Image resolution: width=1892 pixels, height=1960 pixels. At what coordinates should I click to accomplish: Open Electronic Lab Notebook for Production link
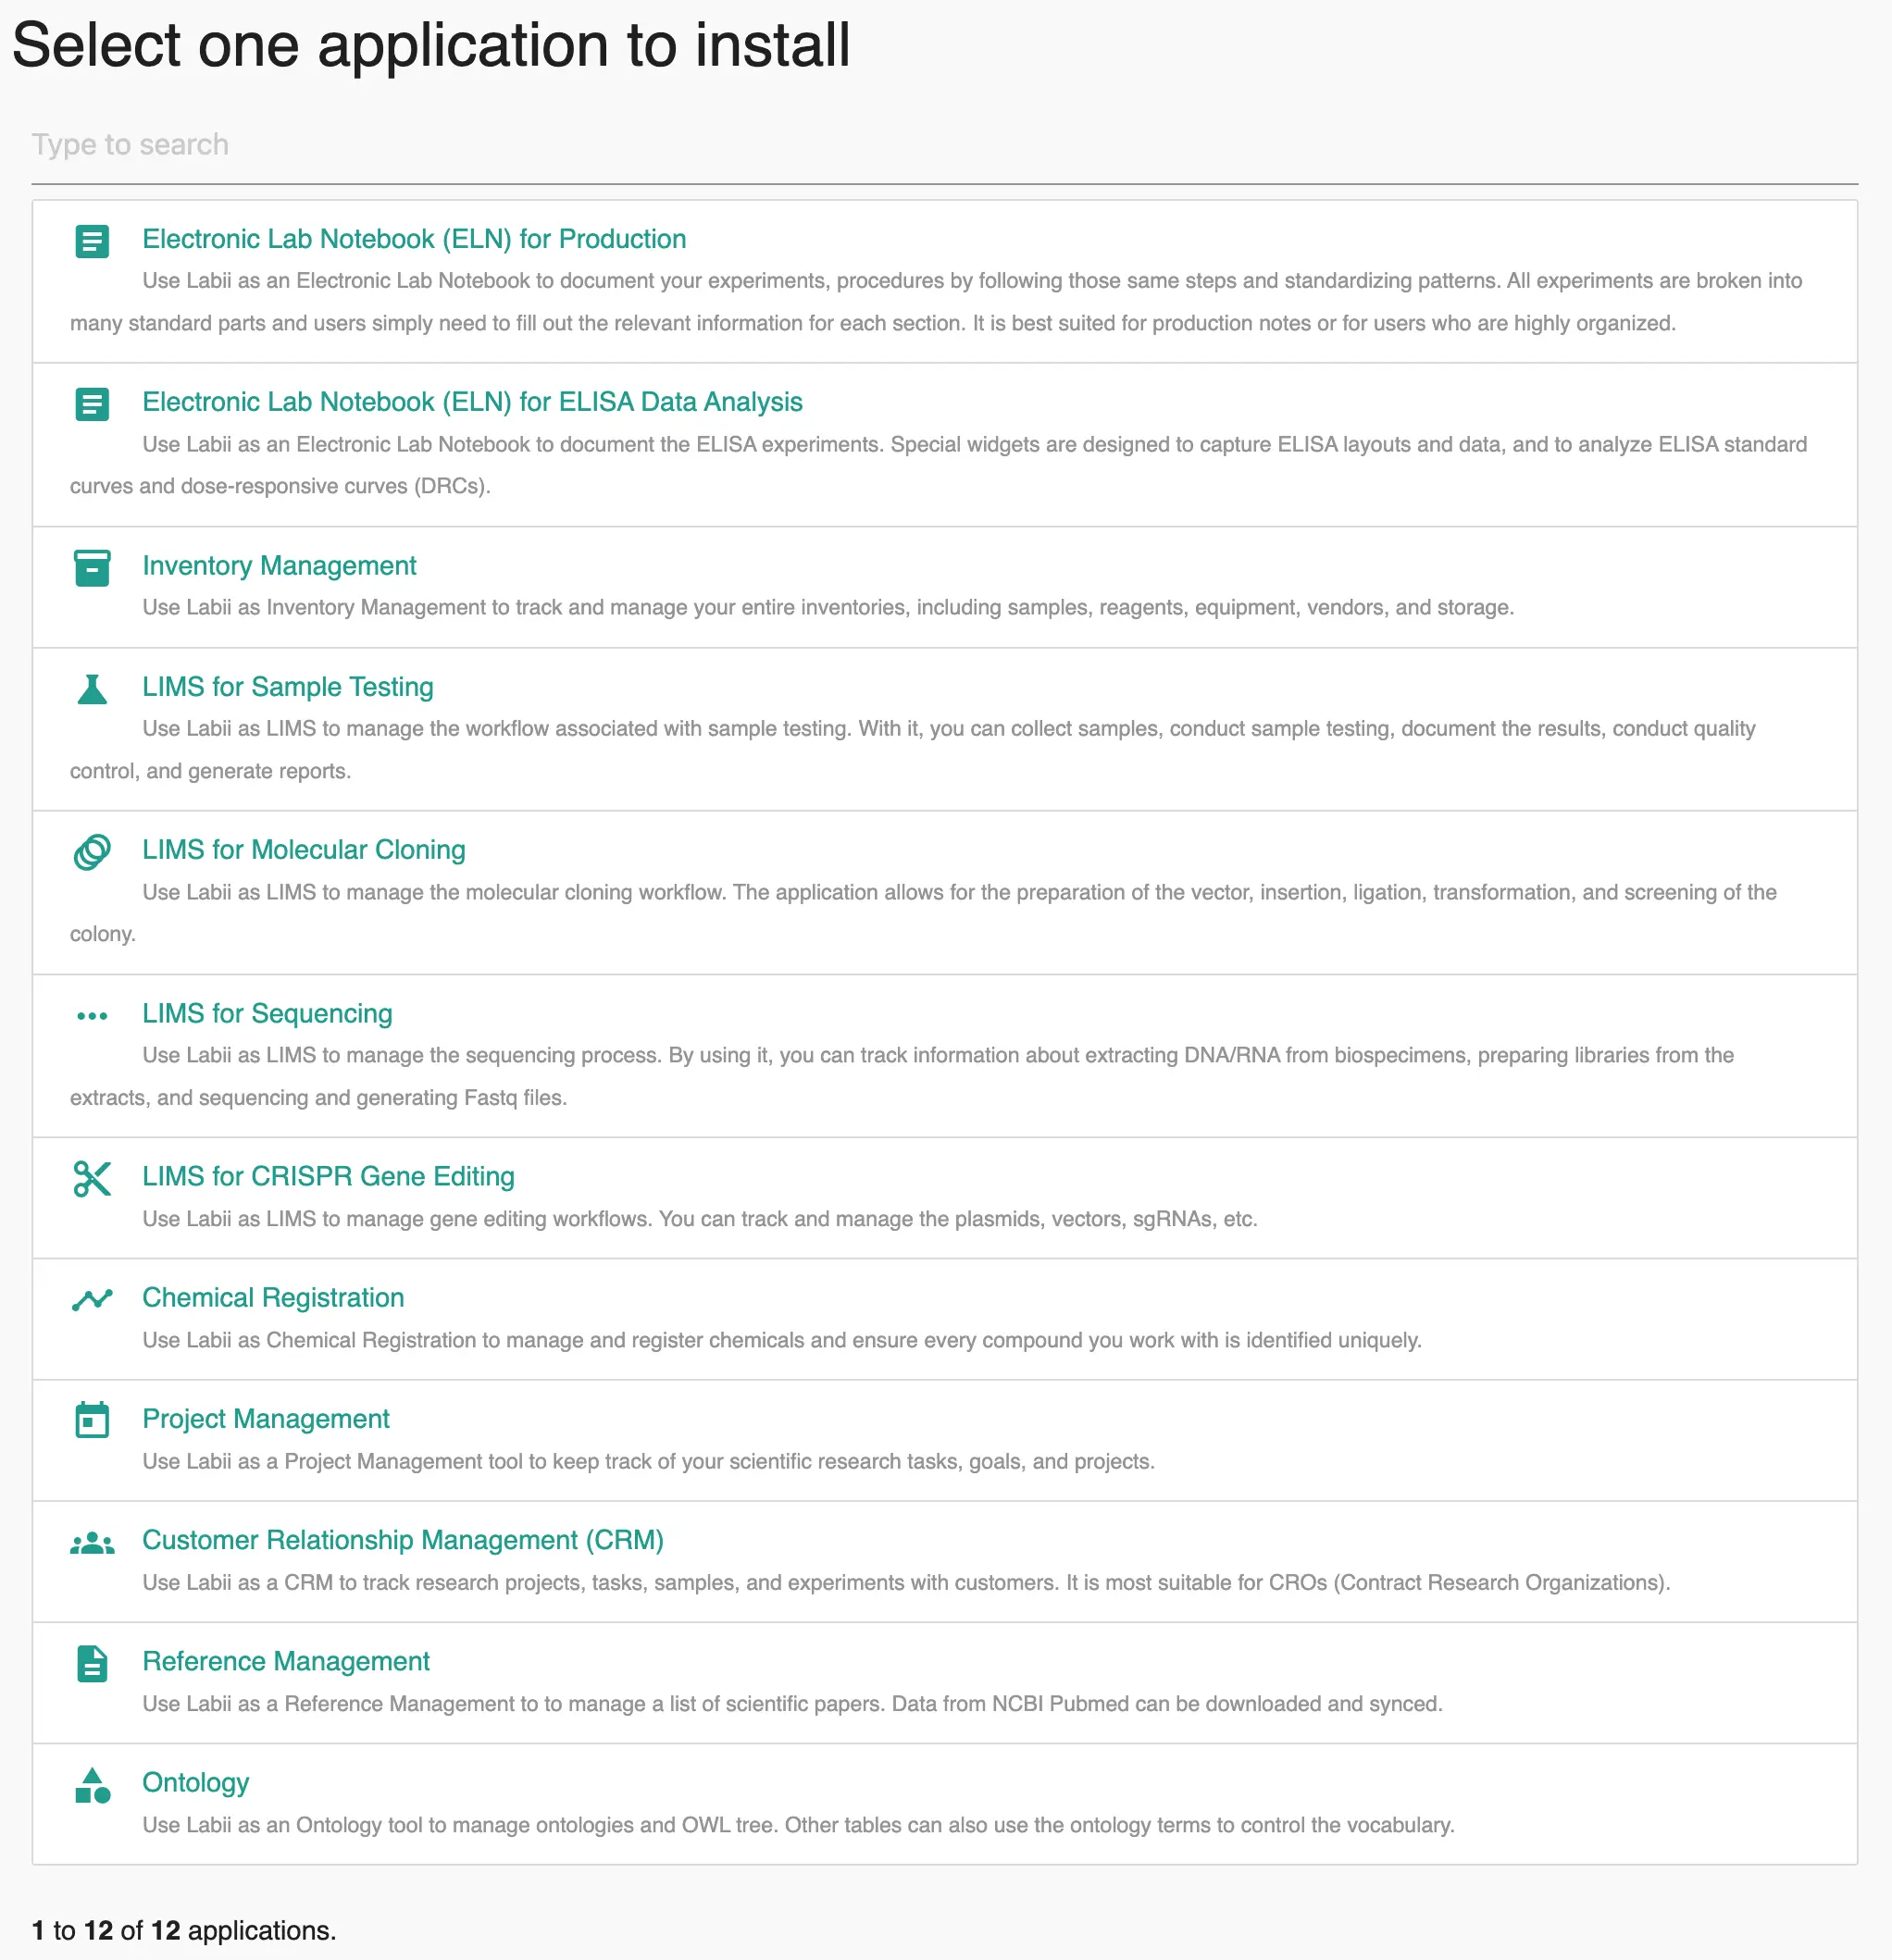[x=414, y=239]
